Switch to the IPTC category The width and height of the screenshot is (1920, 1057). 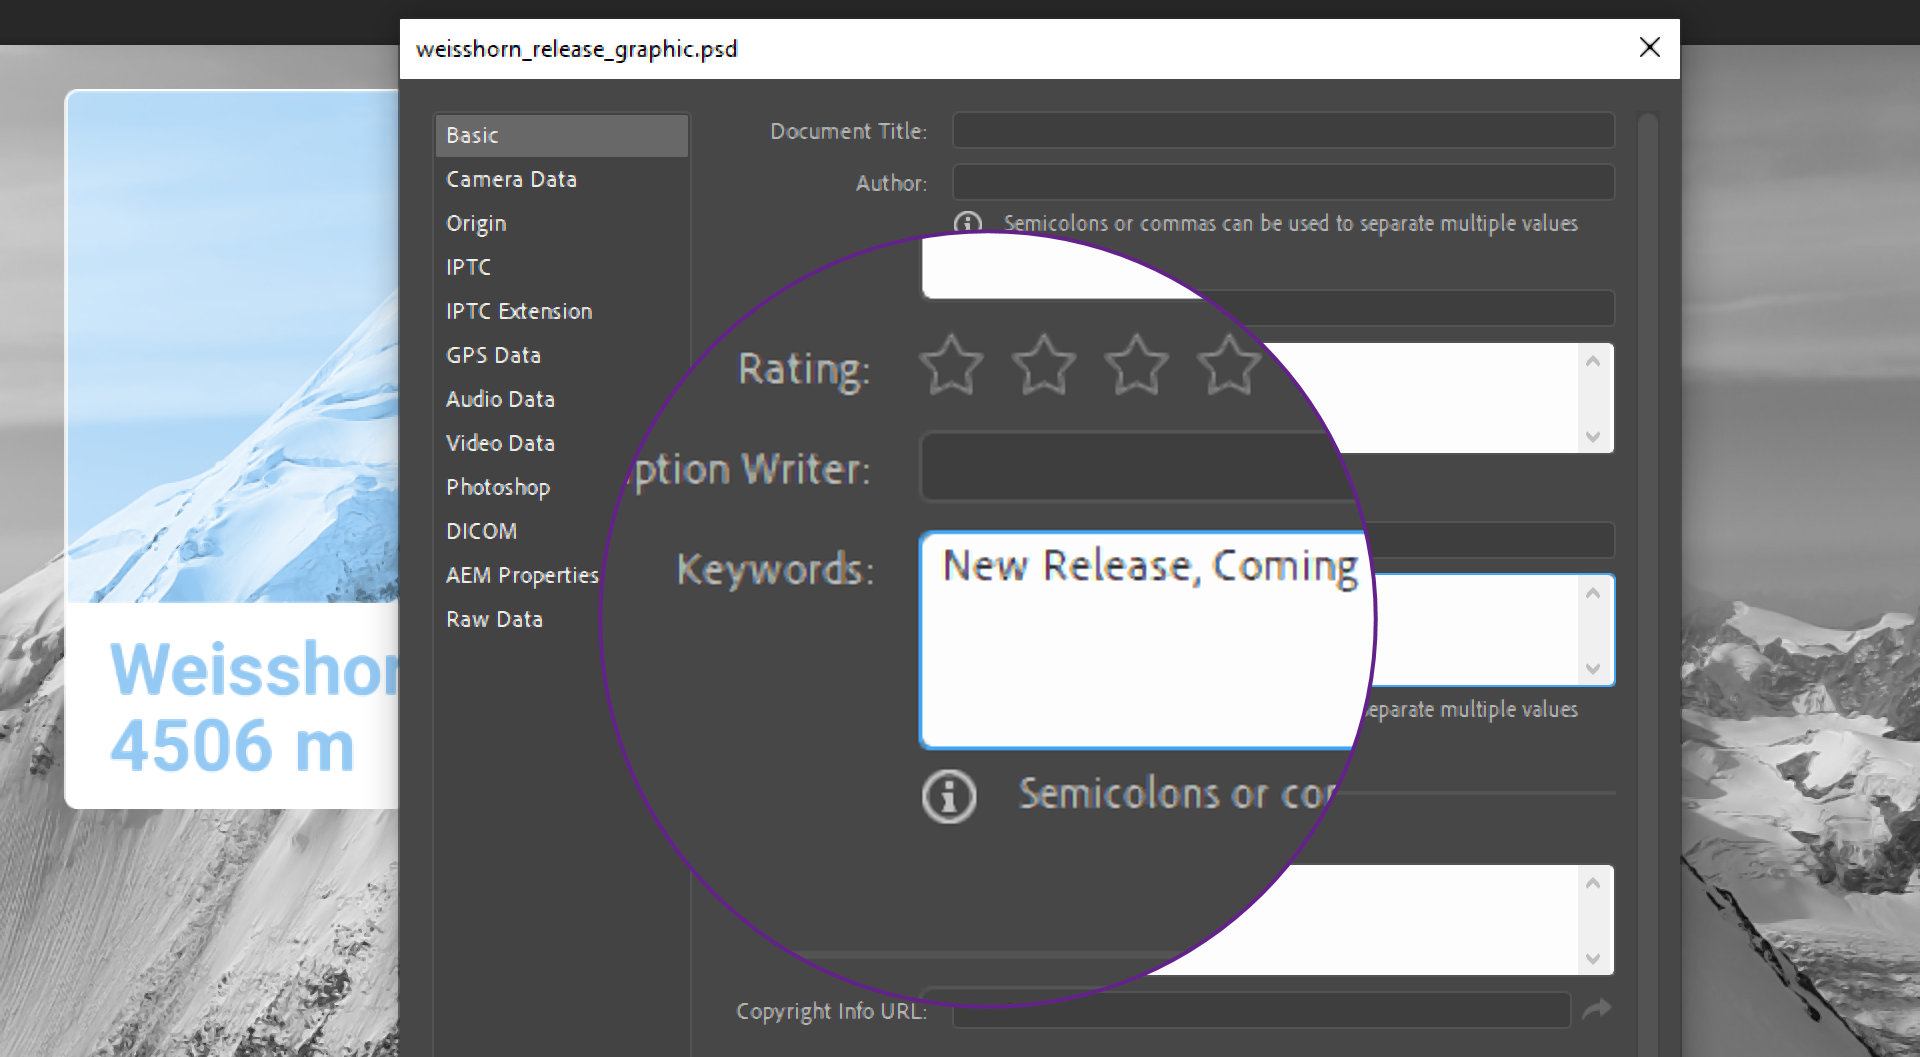tap(468, 267)
